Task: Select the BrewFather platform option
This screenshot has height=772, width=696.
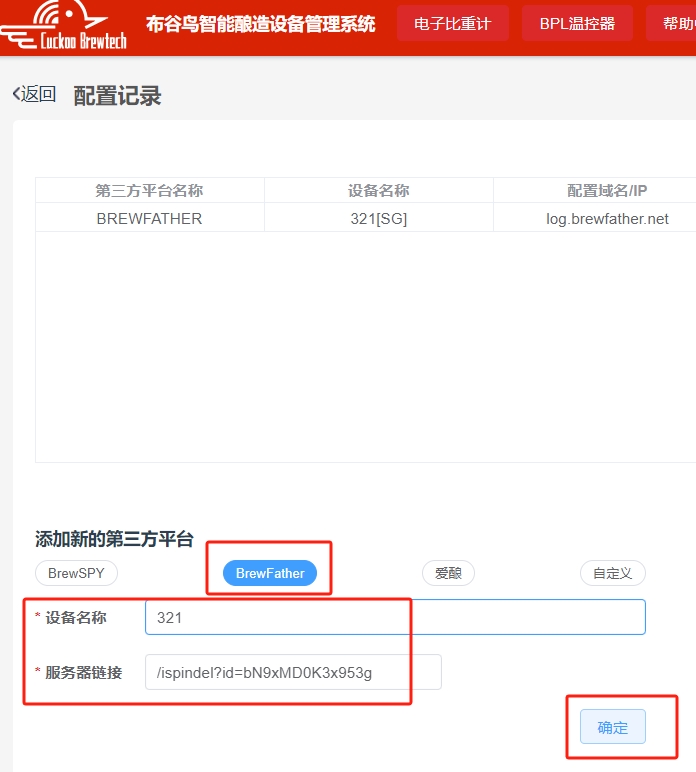Action: [x=270, y=573]
